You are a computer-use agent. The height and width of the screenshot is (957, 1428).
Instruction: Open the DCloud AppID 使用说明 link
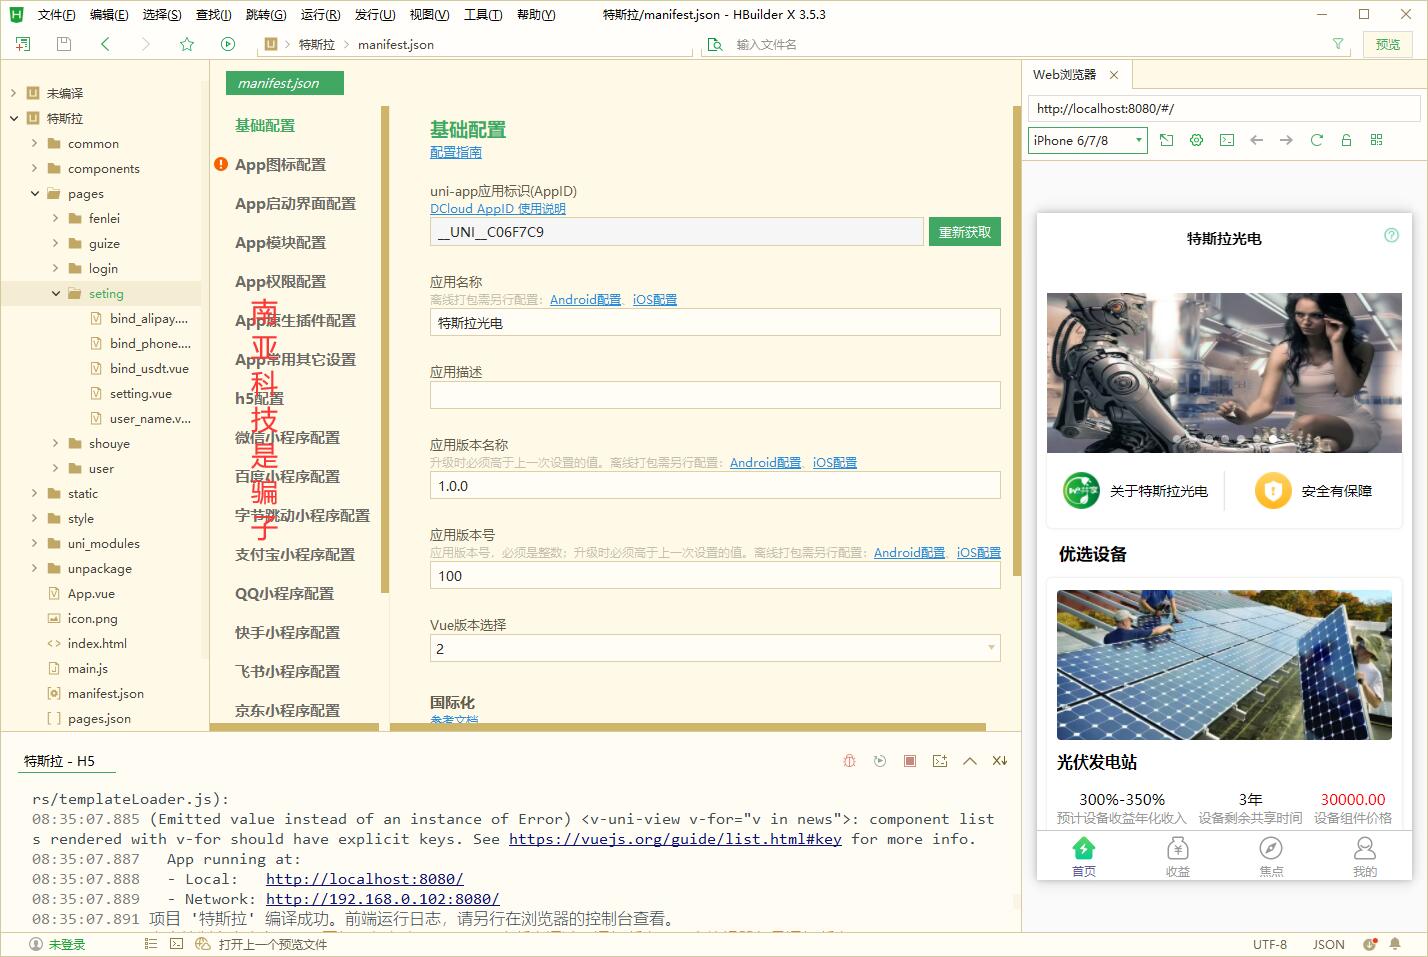click(x=497, y=208)
